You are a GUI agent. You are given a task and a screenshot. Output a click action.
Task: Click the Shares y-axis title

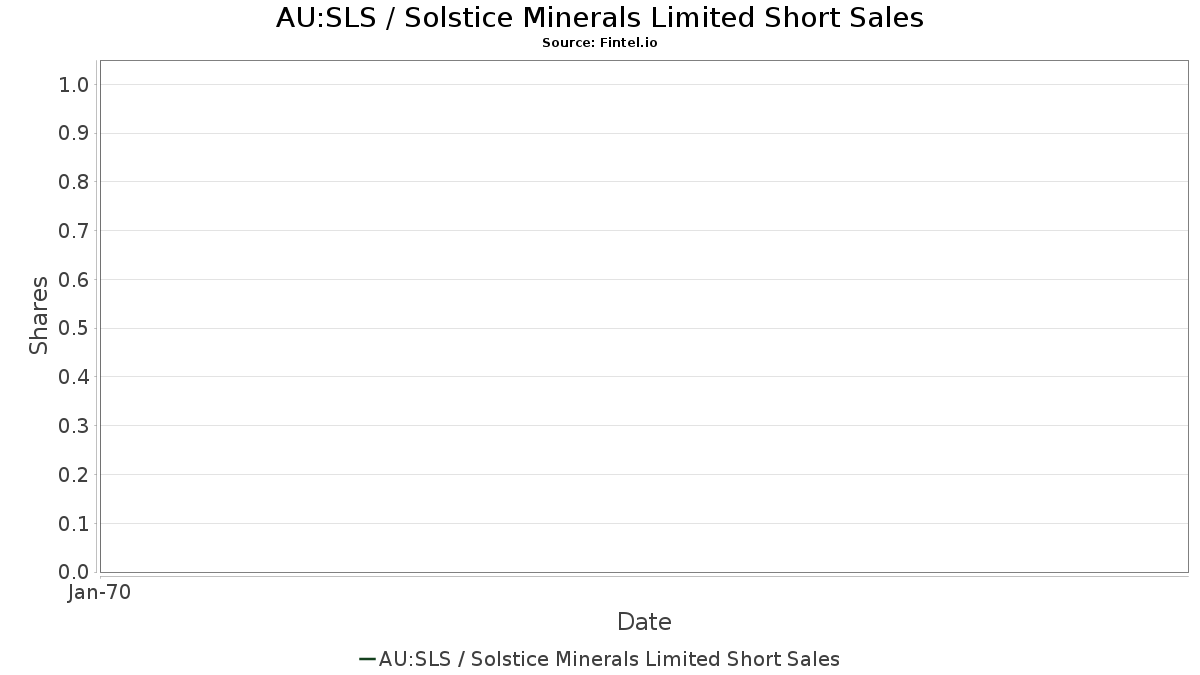[x=39, y=316]
